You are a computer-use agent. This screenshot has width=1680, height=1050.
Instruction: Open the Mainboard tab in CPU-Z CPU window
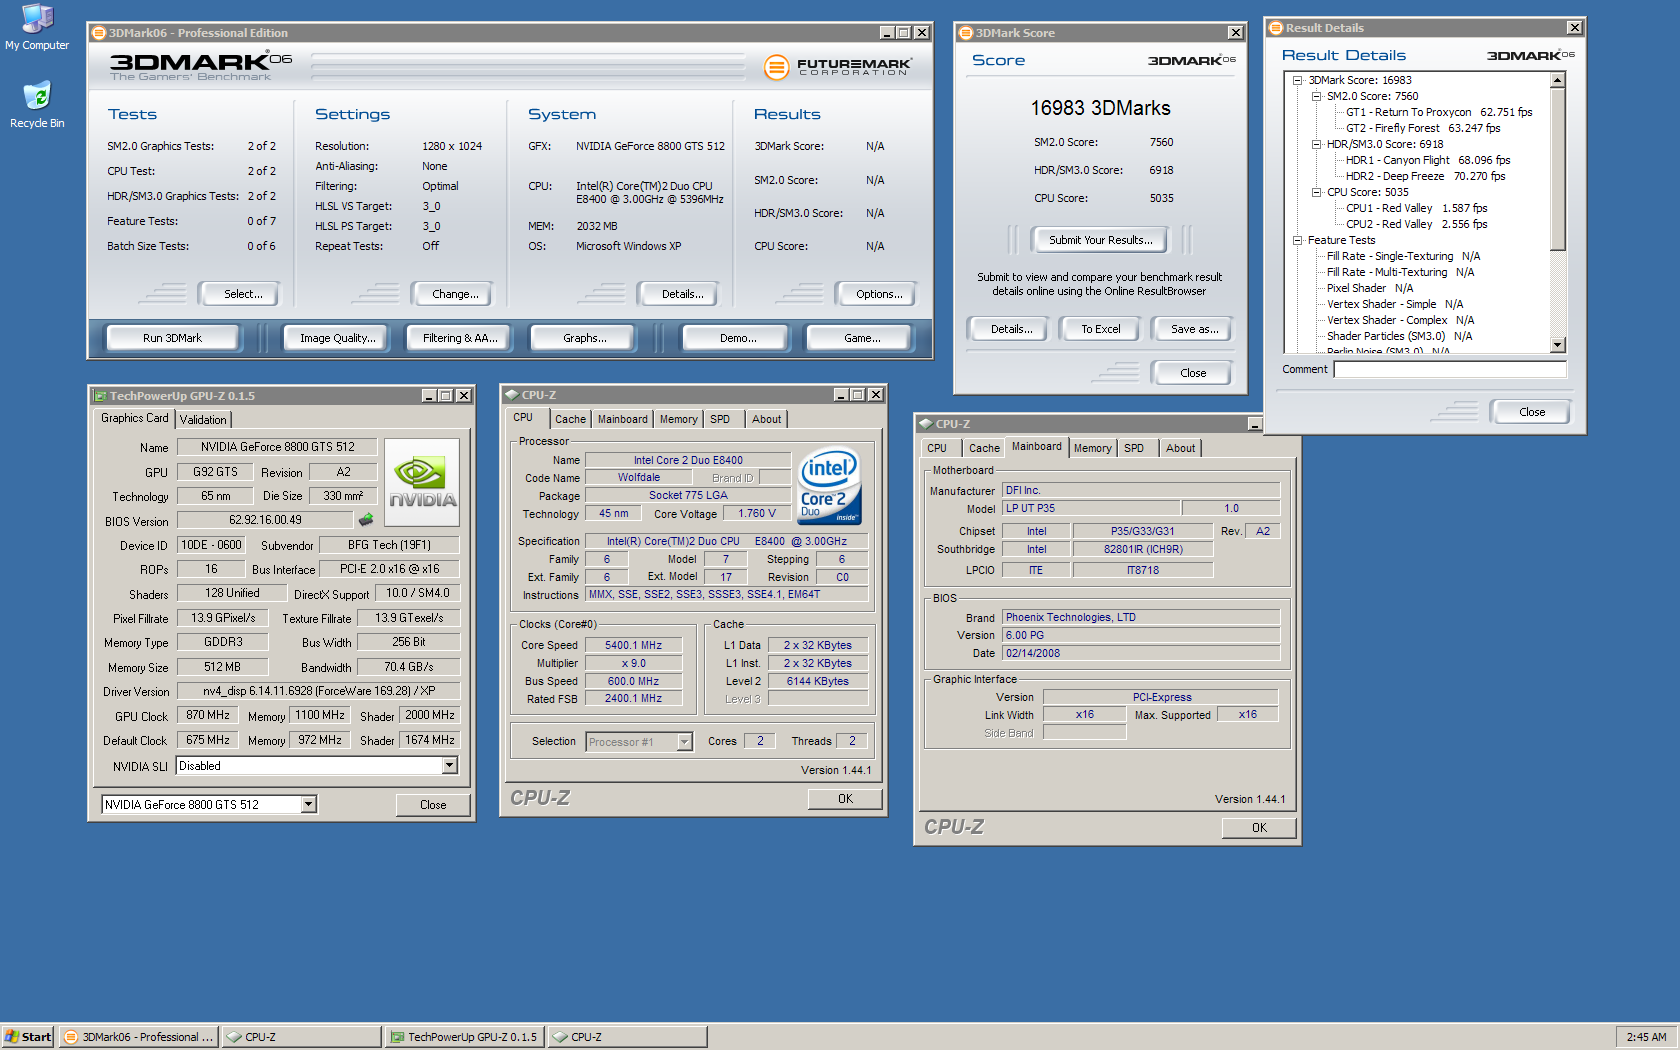622,420
